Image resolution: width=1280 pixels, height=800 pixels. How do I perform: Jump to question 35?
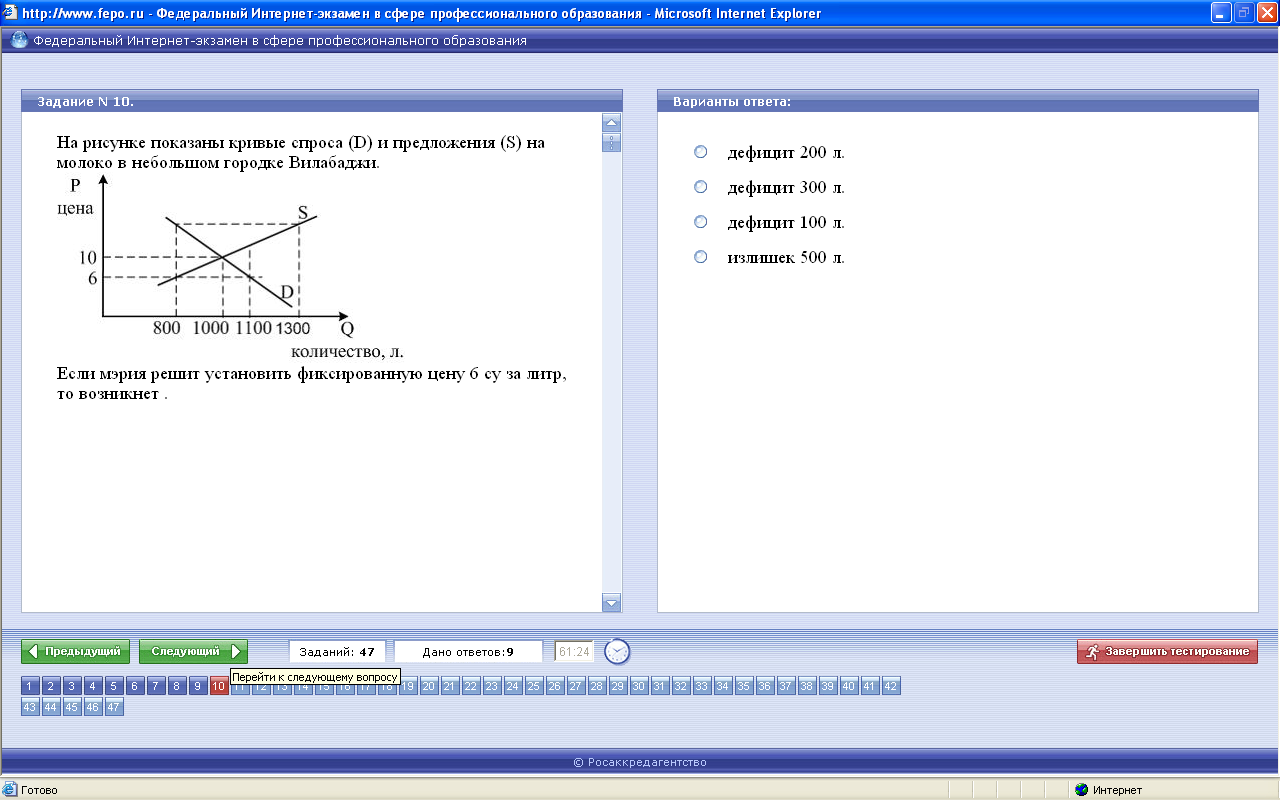(x=744, y=686)
